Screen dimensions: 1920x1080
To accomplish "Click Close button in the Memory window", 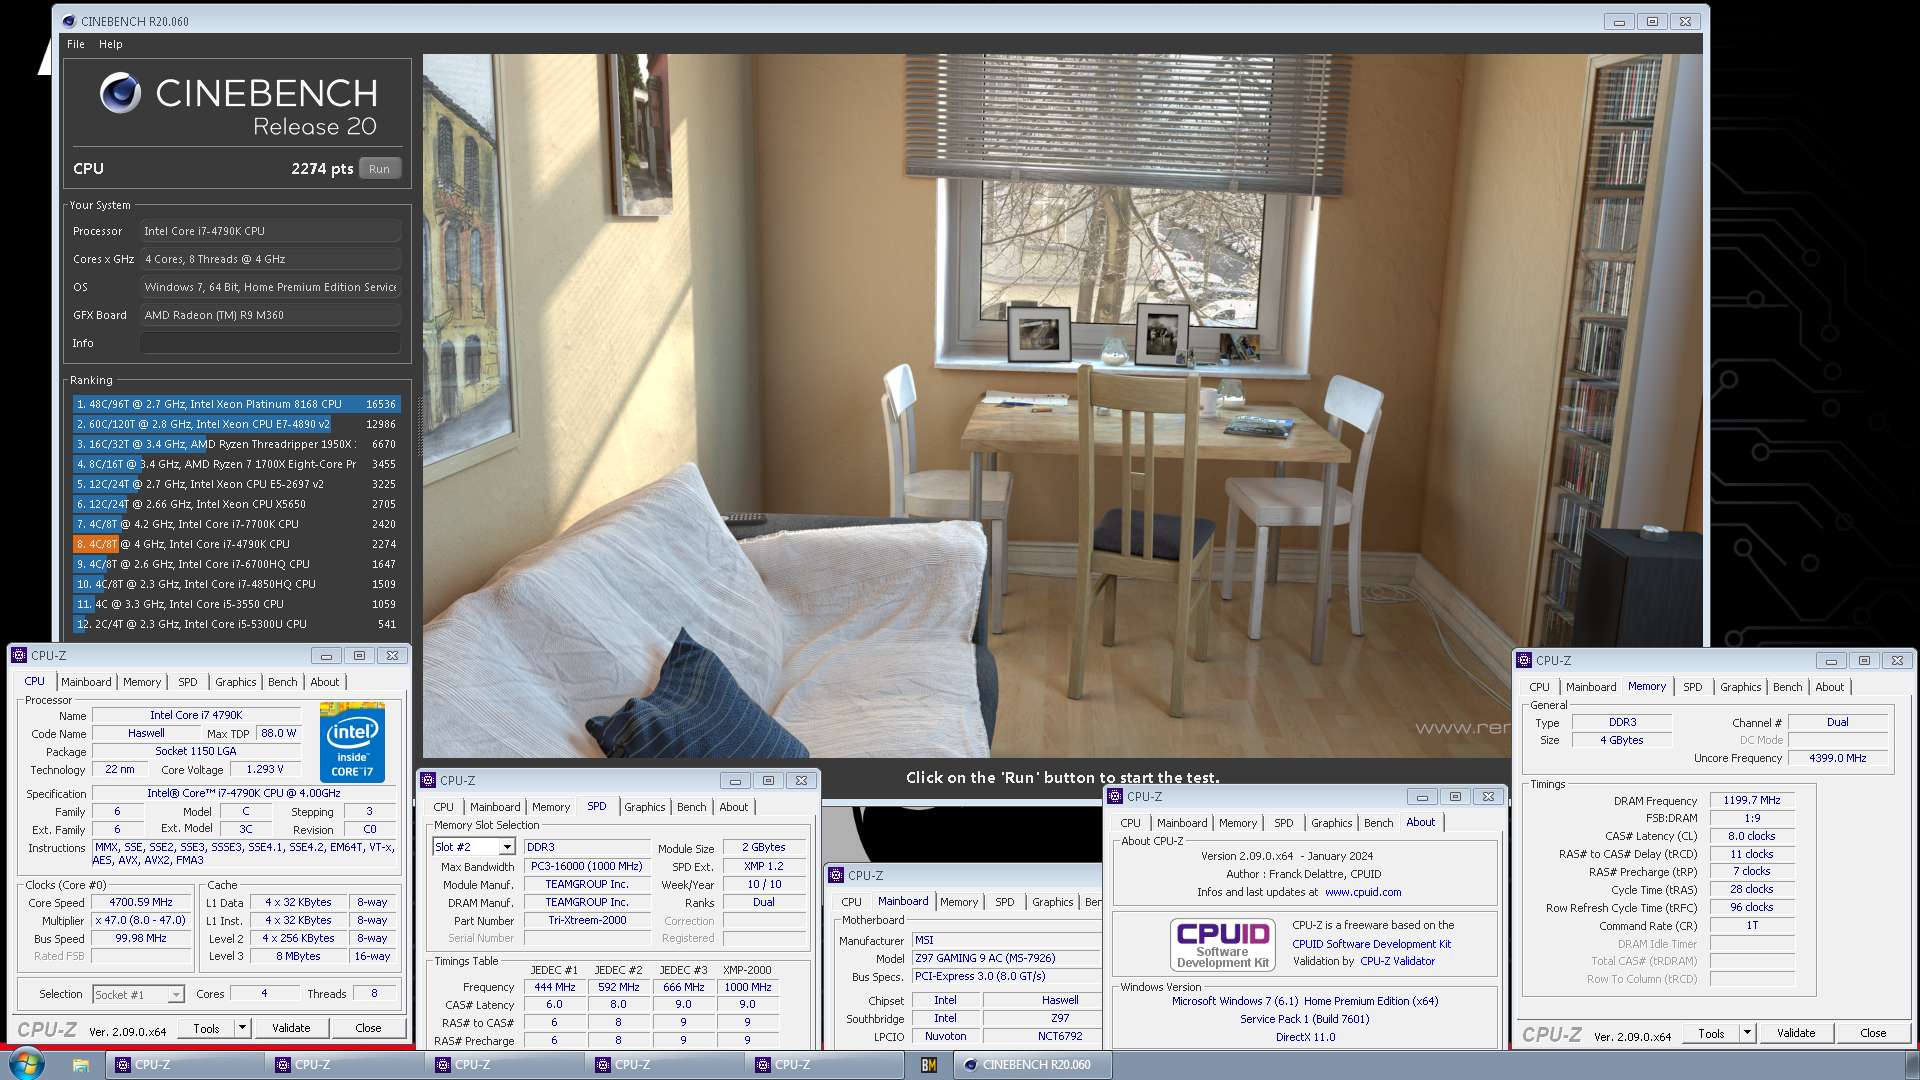I will point(1873,1033).
